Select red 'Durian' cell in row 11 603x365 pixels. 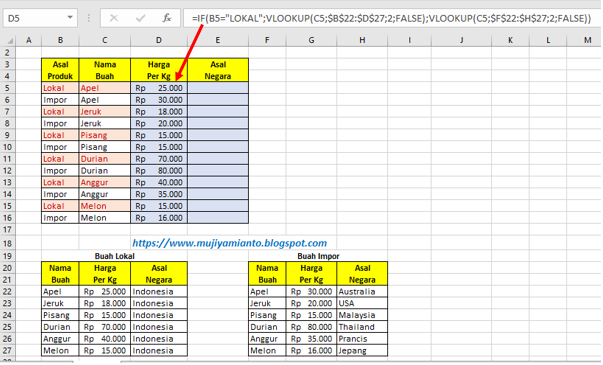[x=105, y=159]
